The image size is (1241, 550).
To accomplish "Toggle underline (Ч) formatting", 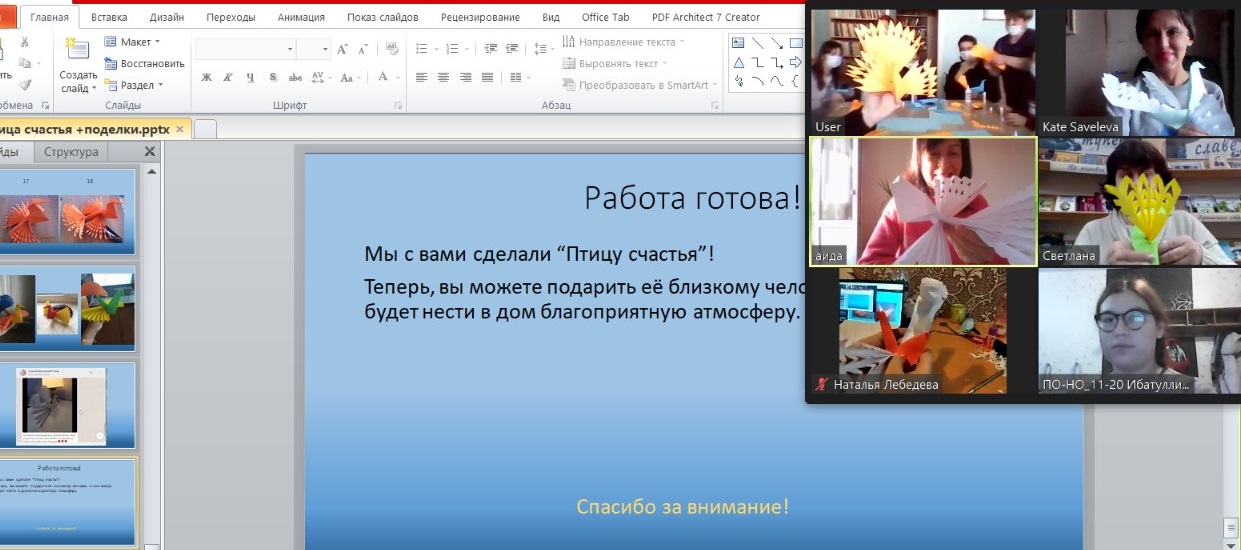I will pos(249,78).
